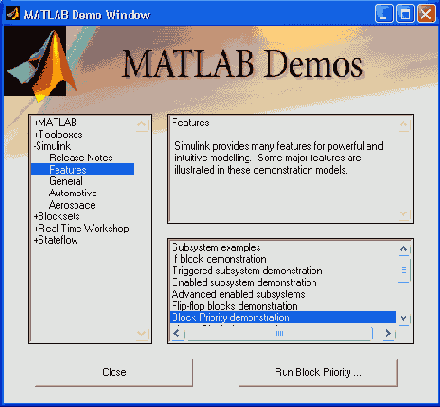Image resolution: width=440 pixels, height=407 pixels.
Task: Select Release Notes under Simulink
Action: (81, 158)
